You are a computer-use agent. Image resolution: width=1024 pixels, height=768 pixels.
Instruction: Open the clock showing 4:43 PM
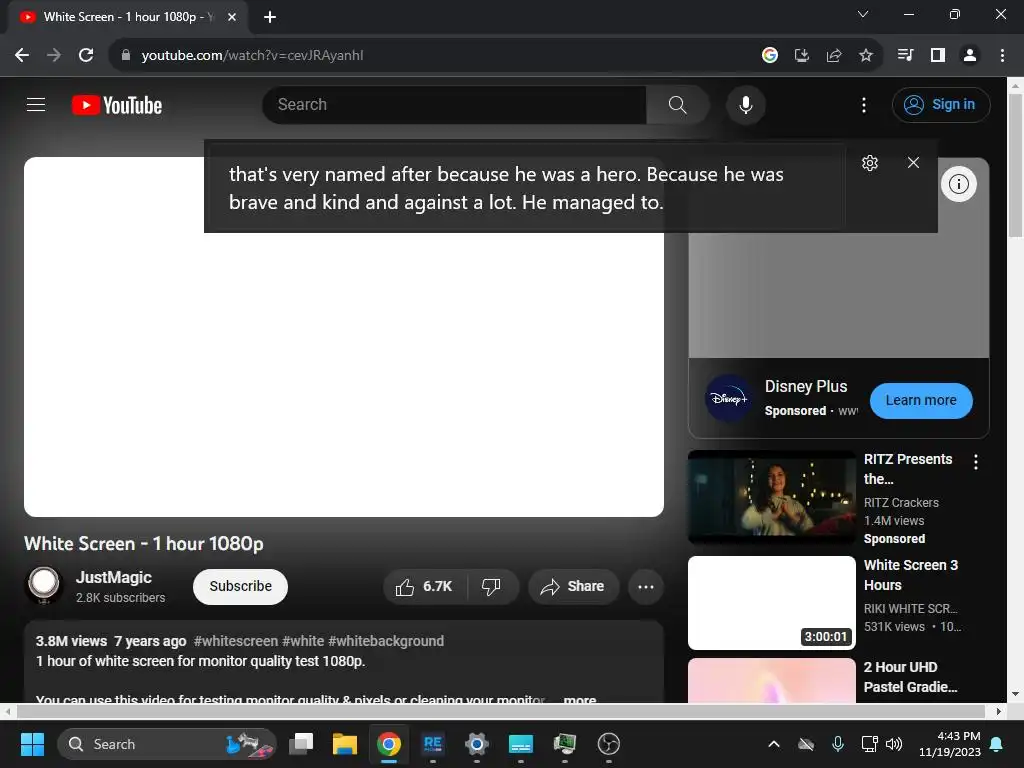pyautogui.click(x=949, y=744)
